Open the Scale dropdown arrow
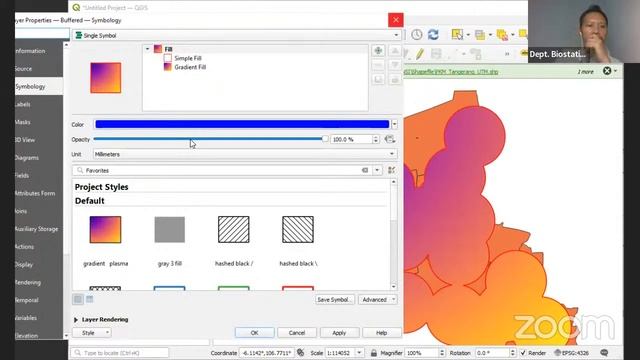The height and width of the screenshot is (360, 640). 359,353
